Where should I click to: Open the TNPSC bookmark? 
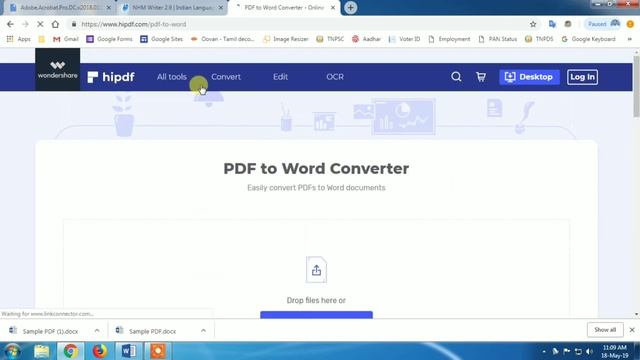tap(330, 39)
